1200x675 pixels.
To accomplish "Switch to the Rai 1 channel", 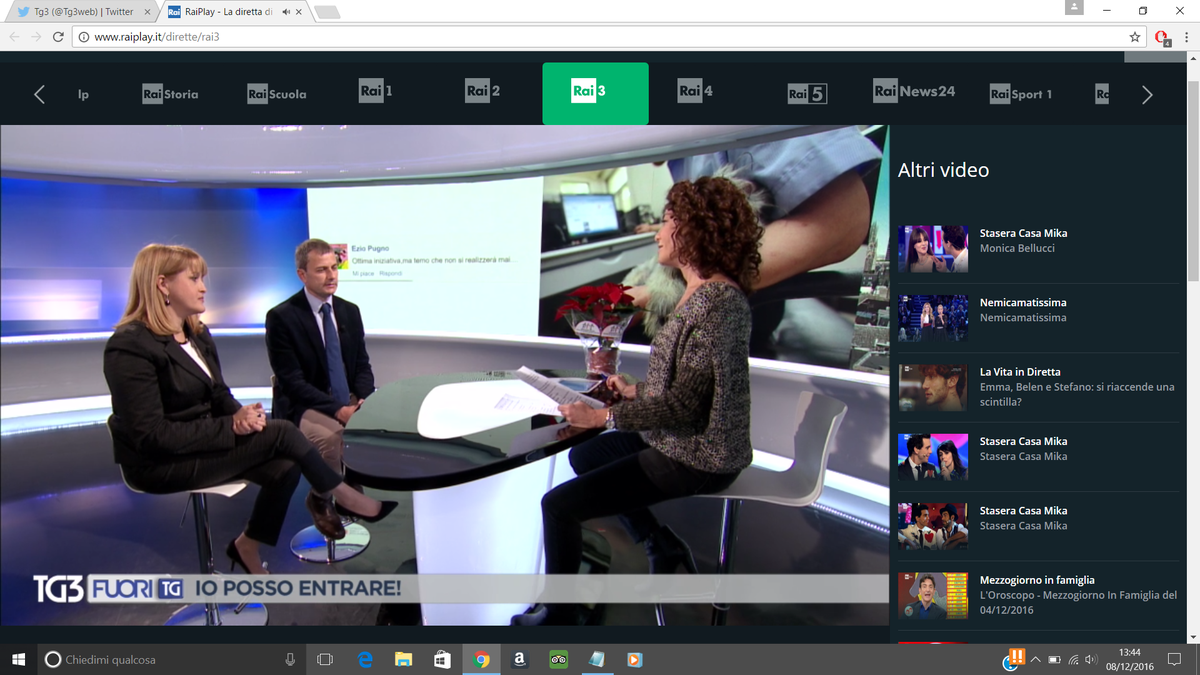I will click(x=375, y=91).
